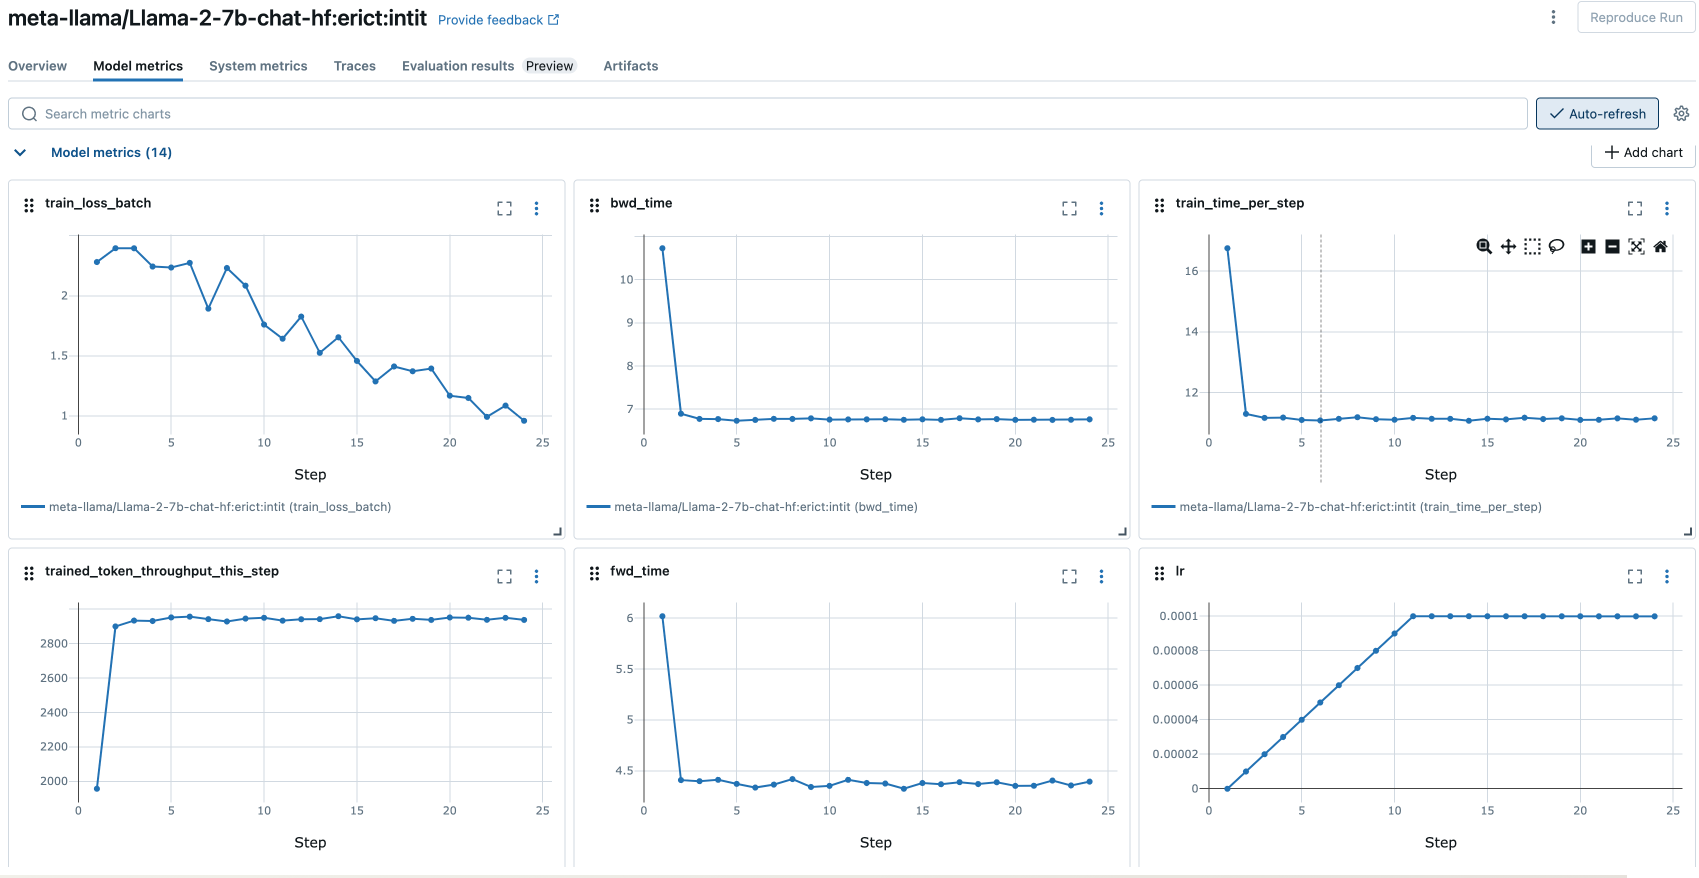Viewport: 1699px width, 878px height.
Task: Open the run's kebab menu beside Reproduce Run
Action: 1553,17
